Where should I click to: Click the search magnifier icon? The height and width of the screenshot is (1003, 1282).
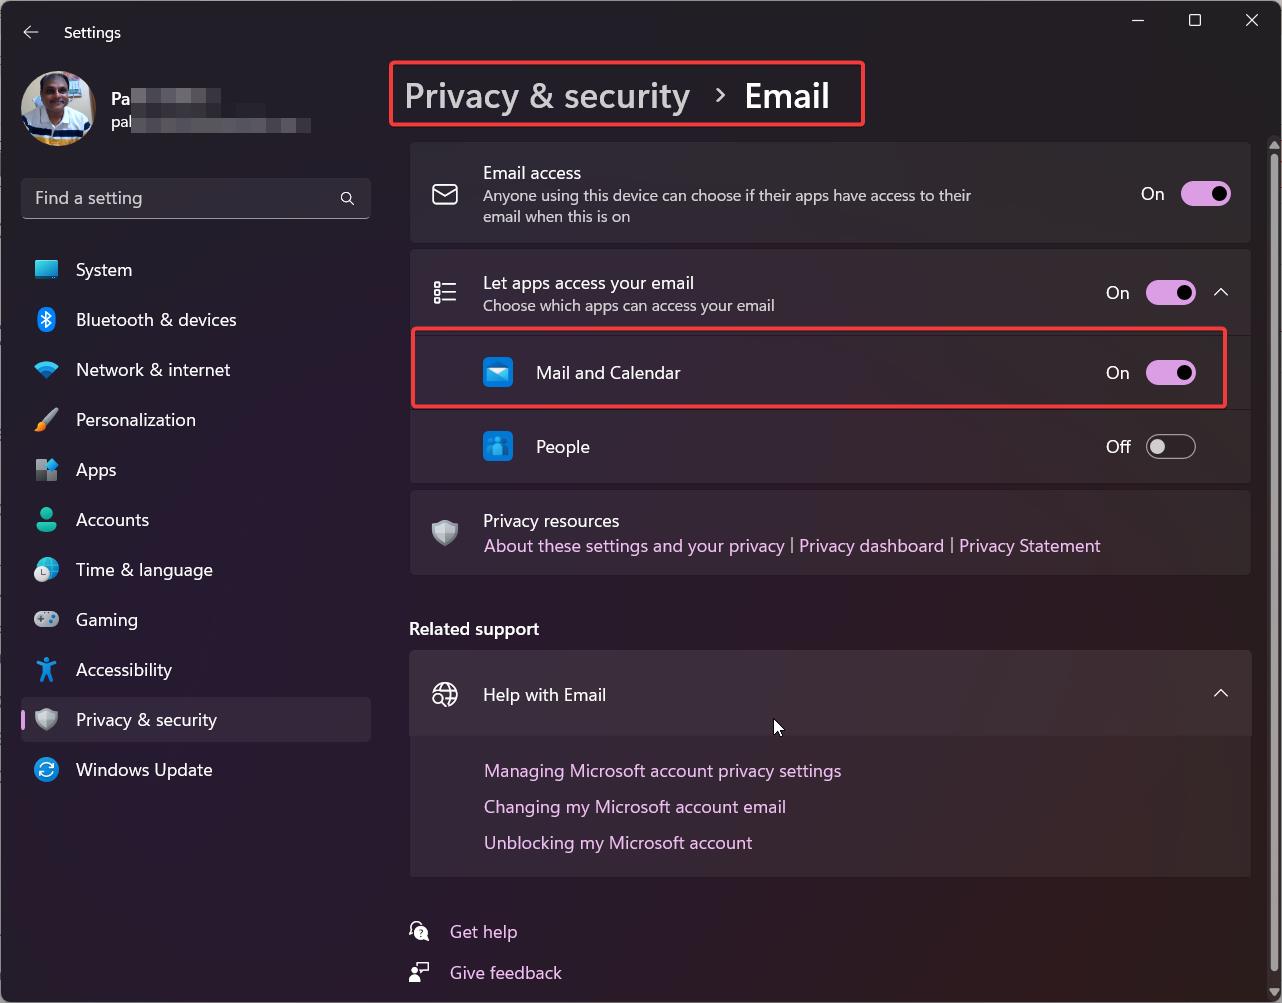pyautogui.click(x=347, y=198)
